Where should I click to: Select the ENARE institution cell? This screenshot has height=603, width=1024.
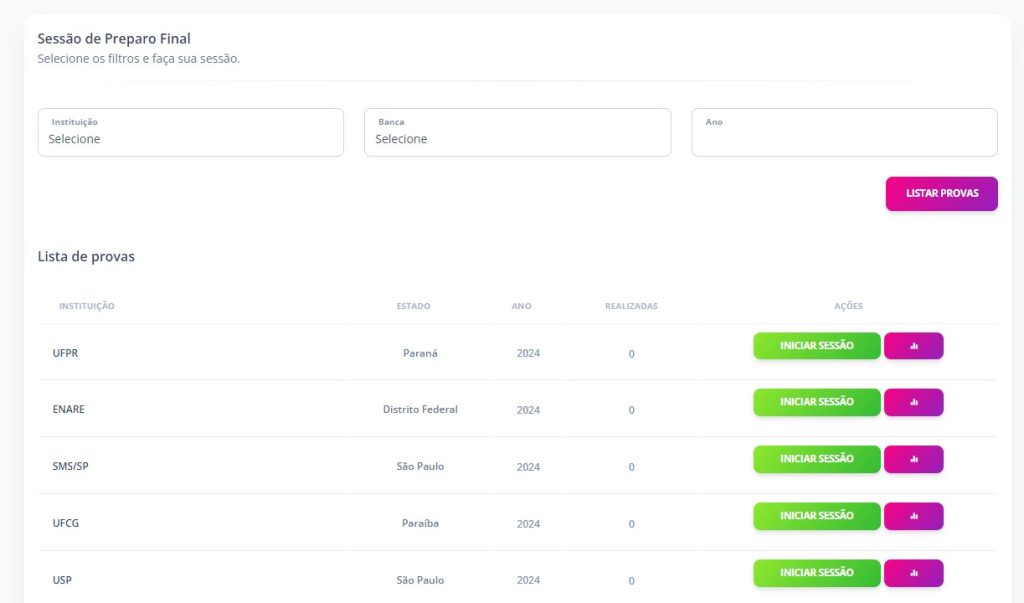click(69, 409)
